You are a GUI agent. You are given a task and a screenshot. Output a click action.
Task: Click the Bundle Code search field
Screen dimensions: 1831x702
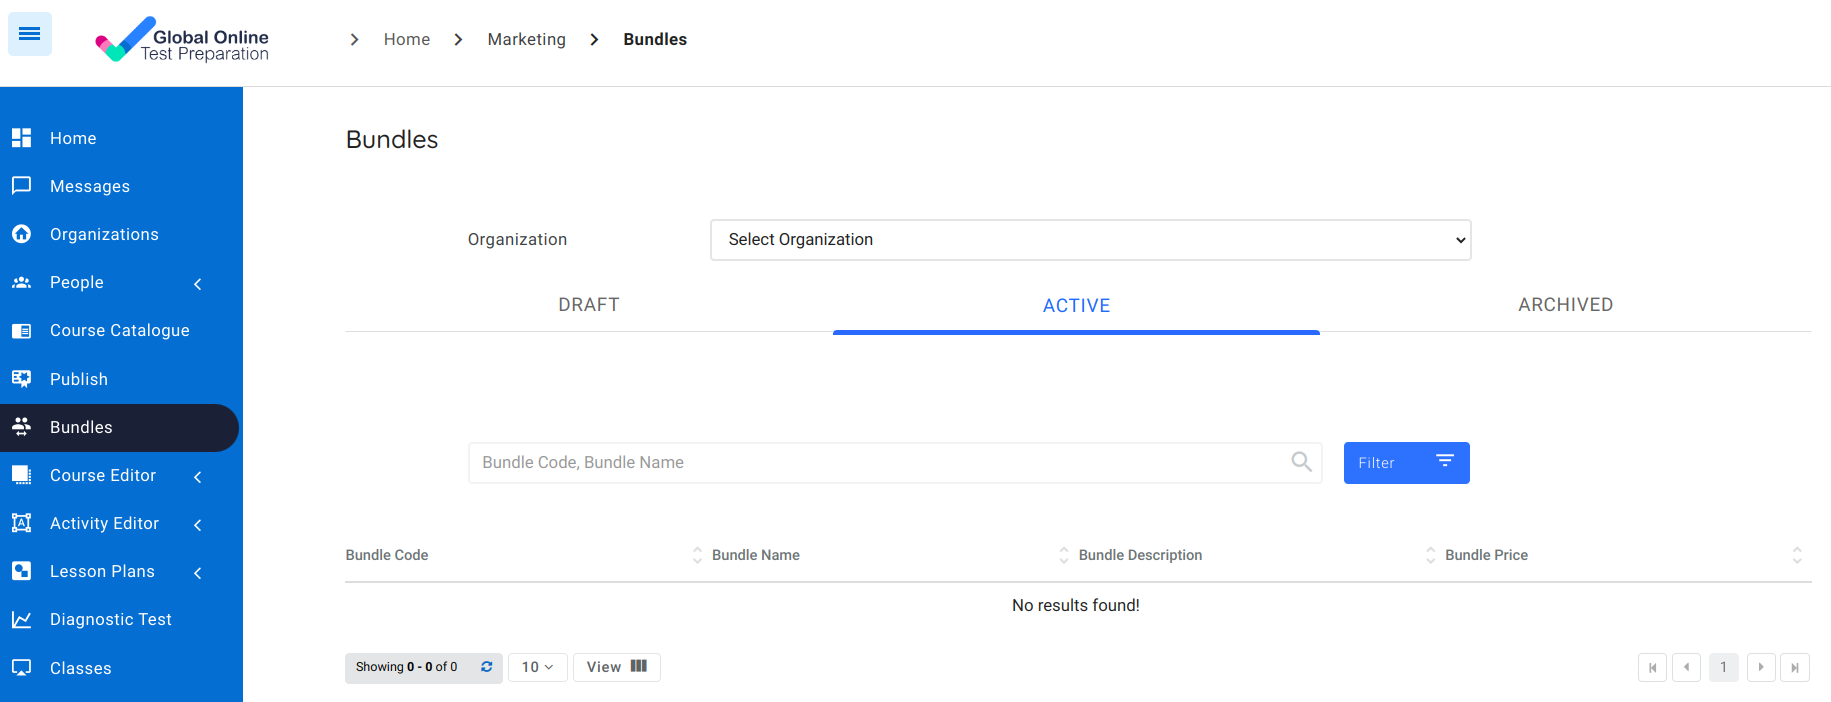click(880, 463)
